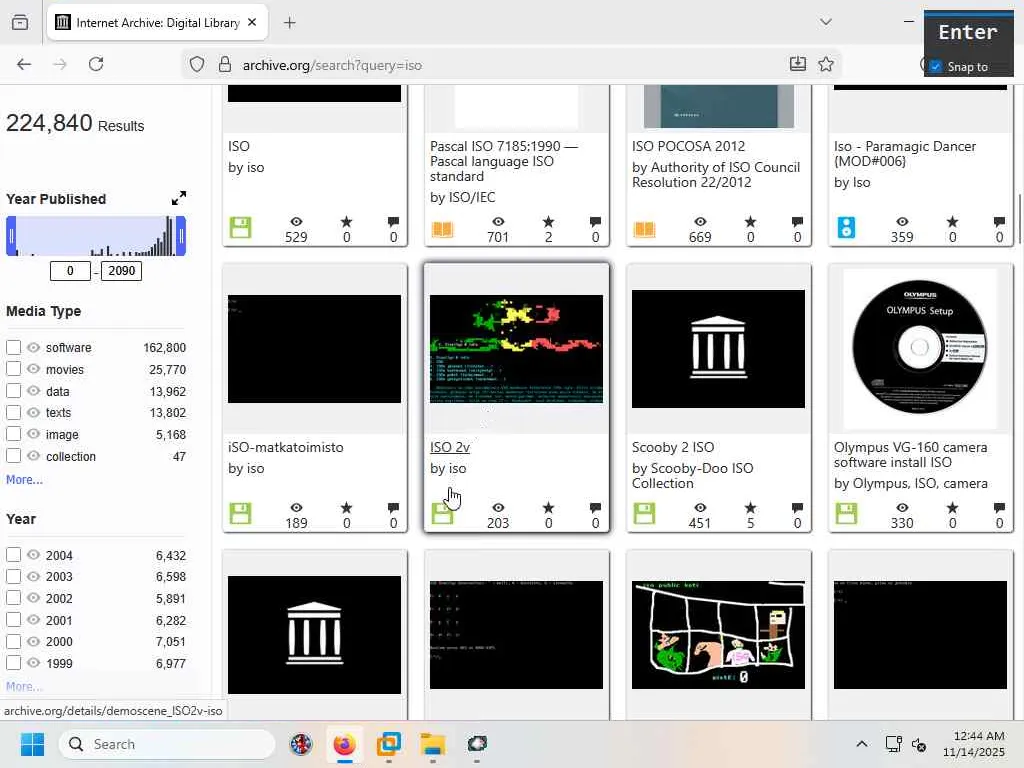
Task: Click the hand-drawn cartoon game thumbnail
Action: point(718,635)
